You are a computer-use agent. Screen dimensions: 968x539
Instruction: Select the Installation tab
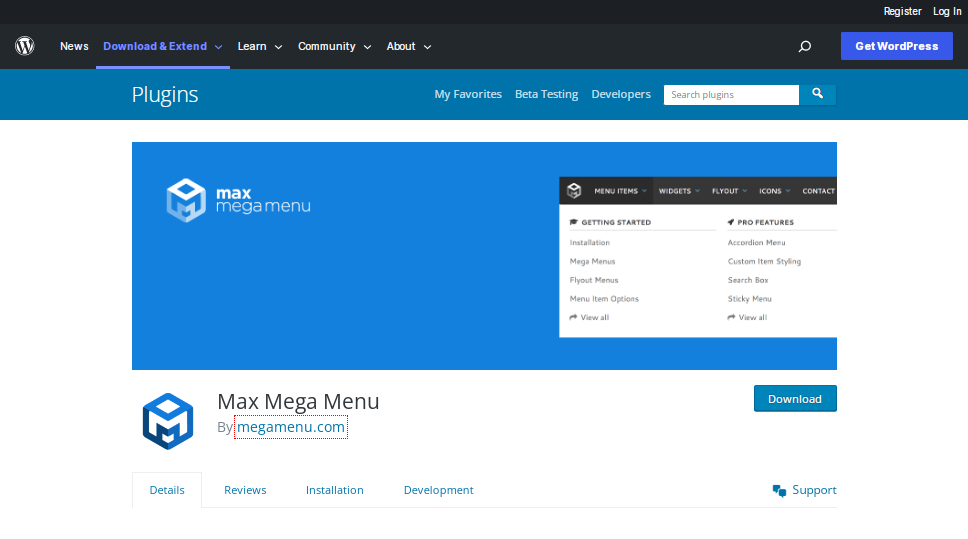334,490
